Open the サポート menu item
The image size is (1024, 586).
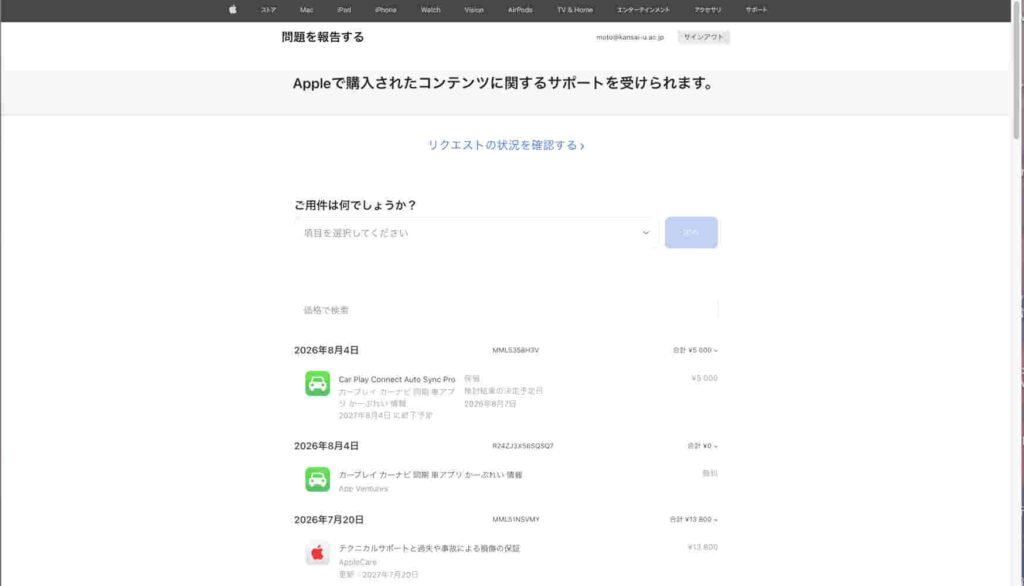tap(756, 10)
